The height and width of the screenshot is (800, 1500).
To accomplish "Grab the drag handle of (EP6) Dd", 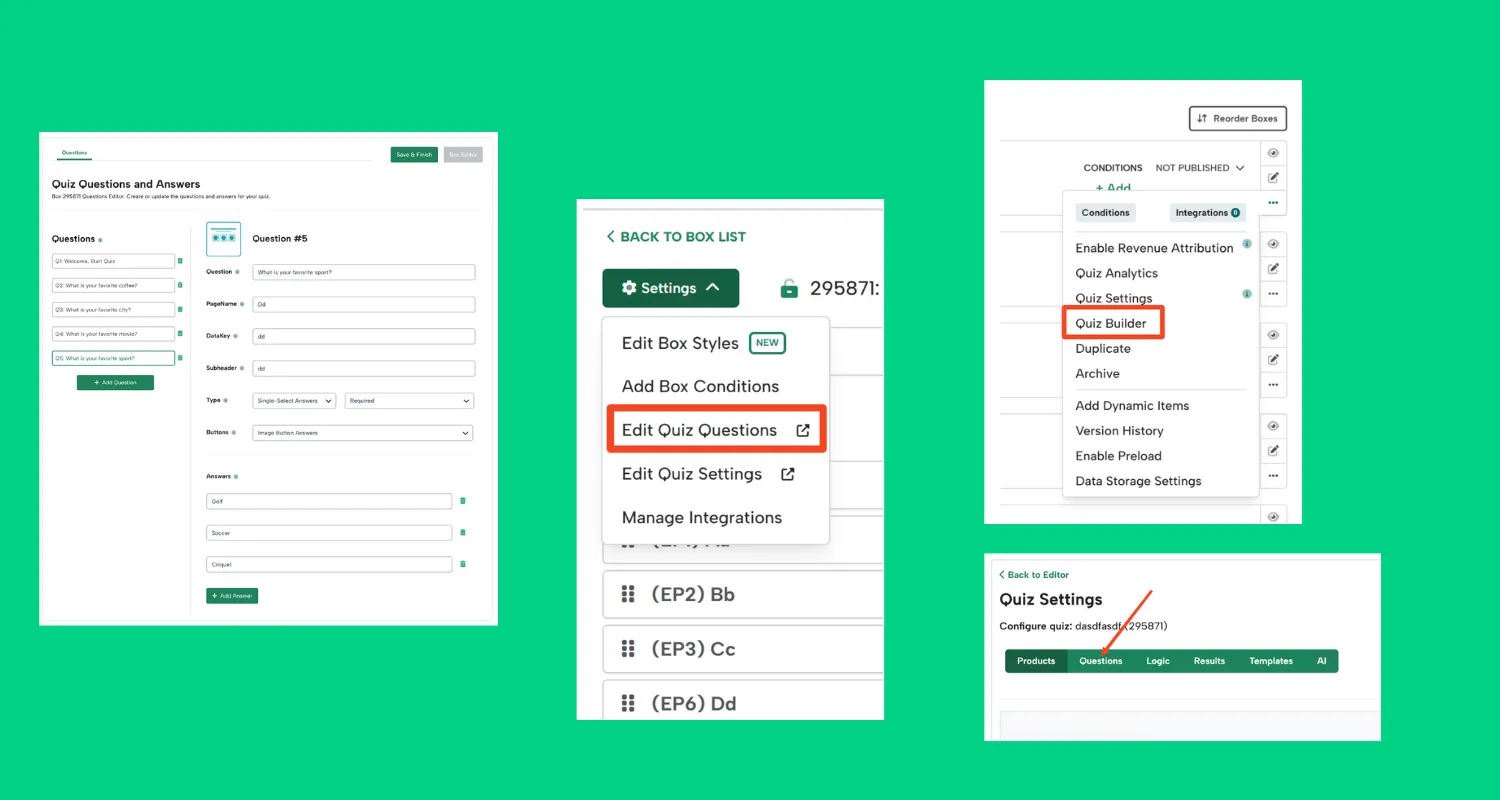I will (629, 703).
